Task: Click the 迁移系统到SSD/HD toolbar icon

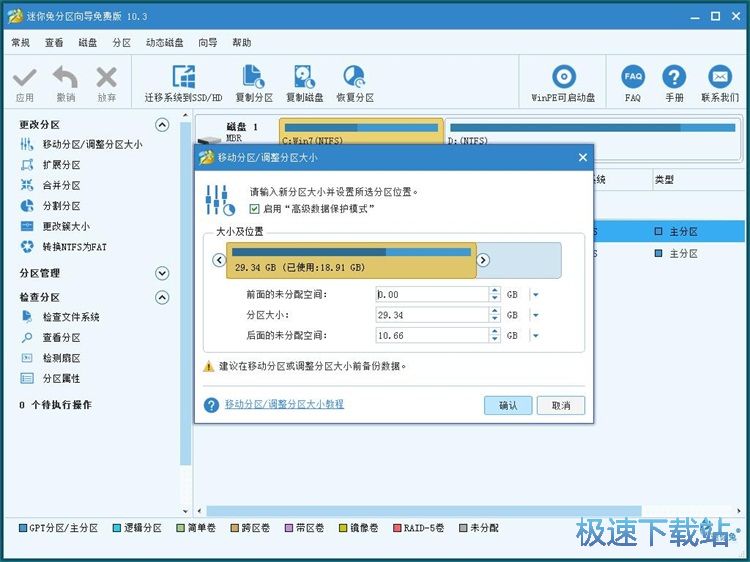Action: coord(183,77)
